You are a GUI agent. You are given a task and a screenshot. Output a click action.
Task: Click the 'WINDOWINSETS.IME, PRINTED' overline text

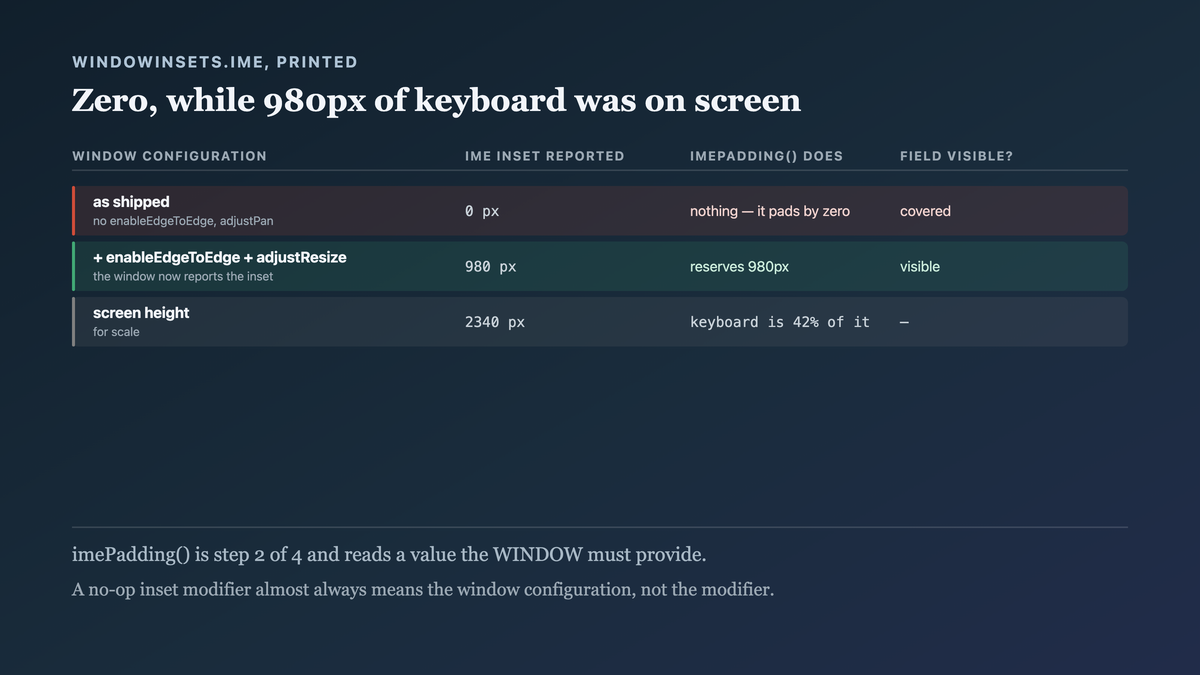pos(215,62)
